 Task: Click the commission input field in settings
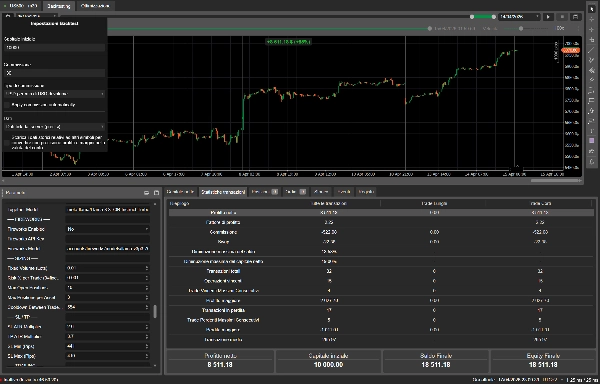point(54,73)
